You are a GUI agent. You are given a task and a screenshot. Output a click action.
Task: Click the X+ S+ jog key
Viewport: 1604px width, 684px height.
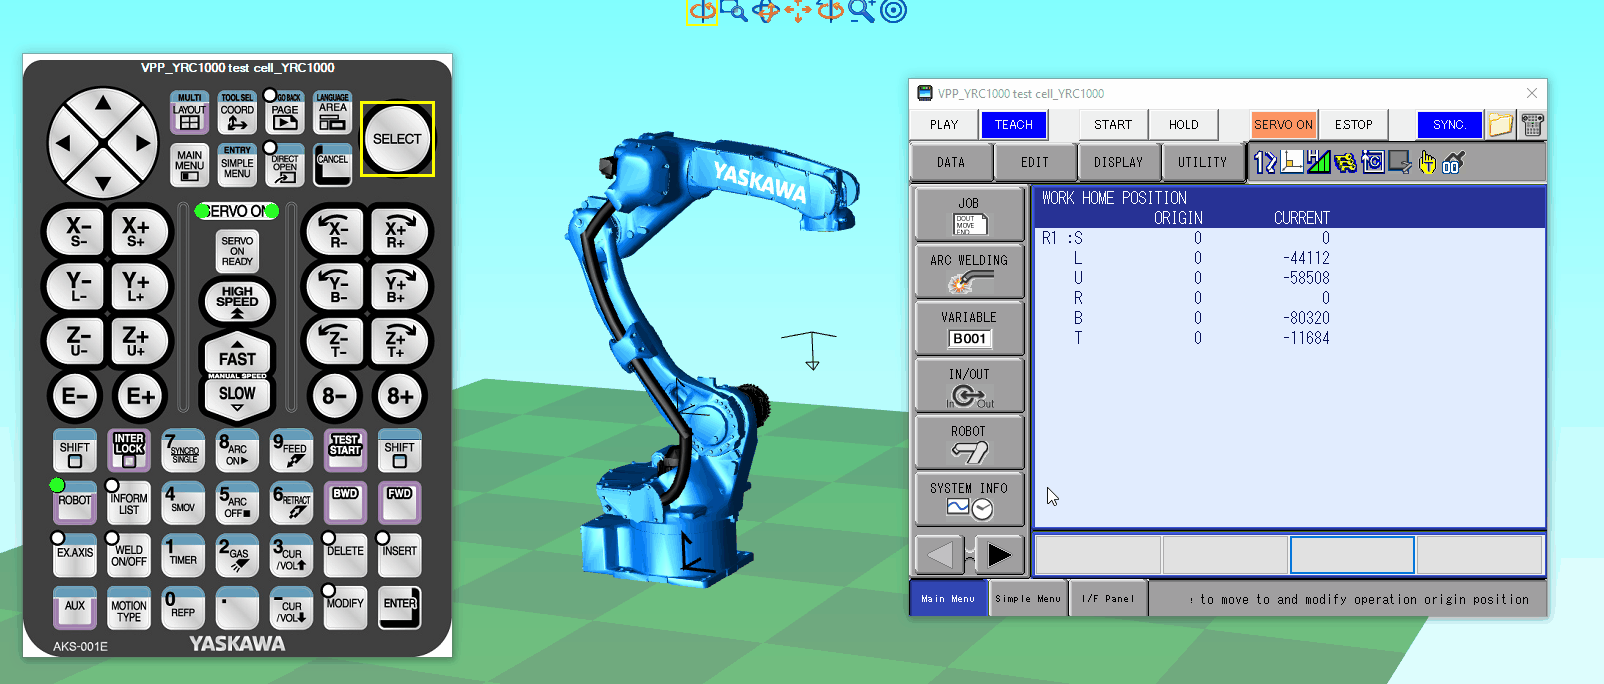[136, 231]
